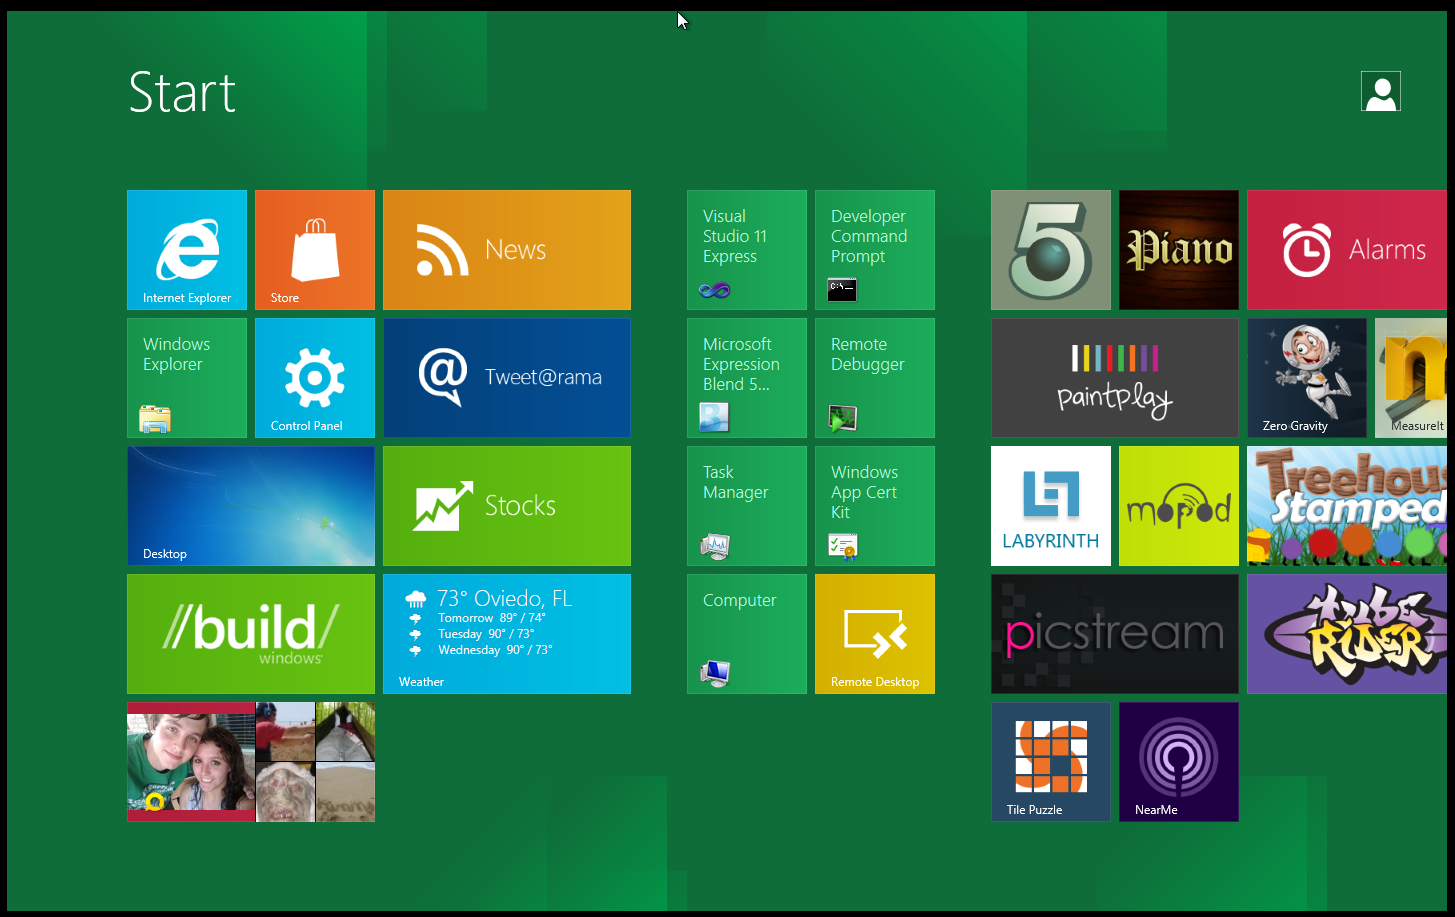
Task: Launch Visual Studio 11 Express
Action: (x=747, y=250)
